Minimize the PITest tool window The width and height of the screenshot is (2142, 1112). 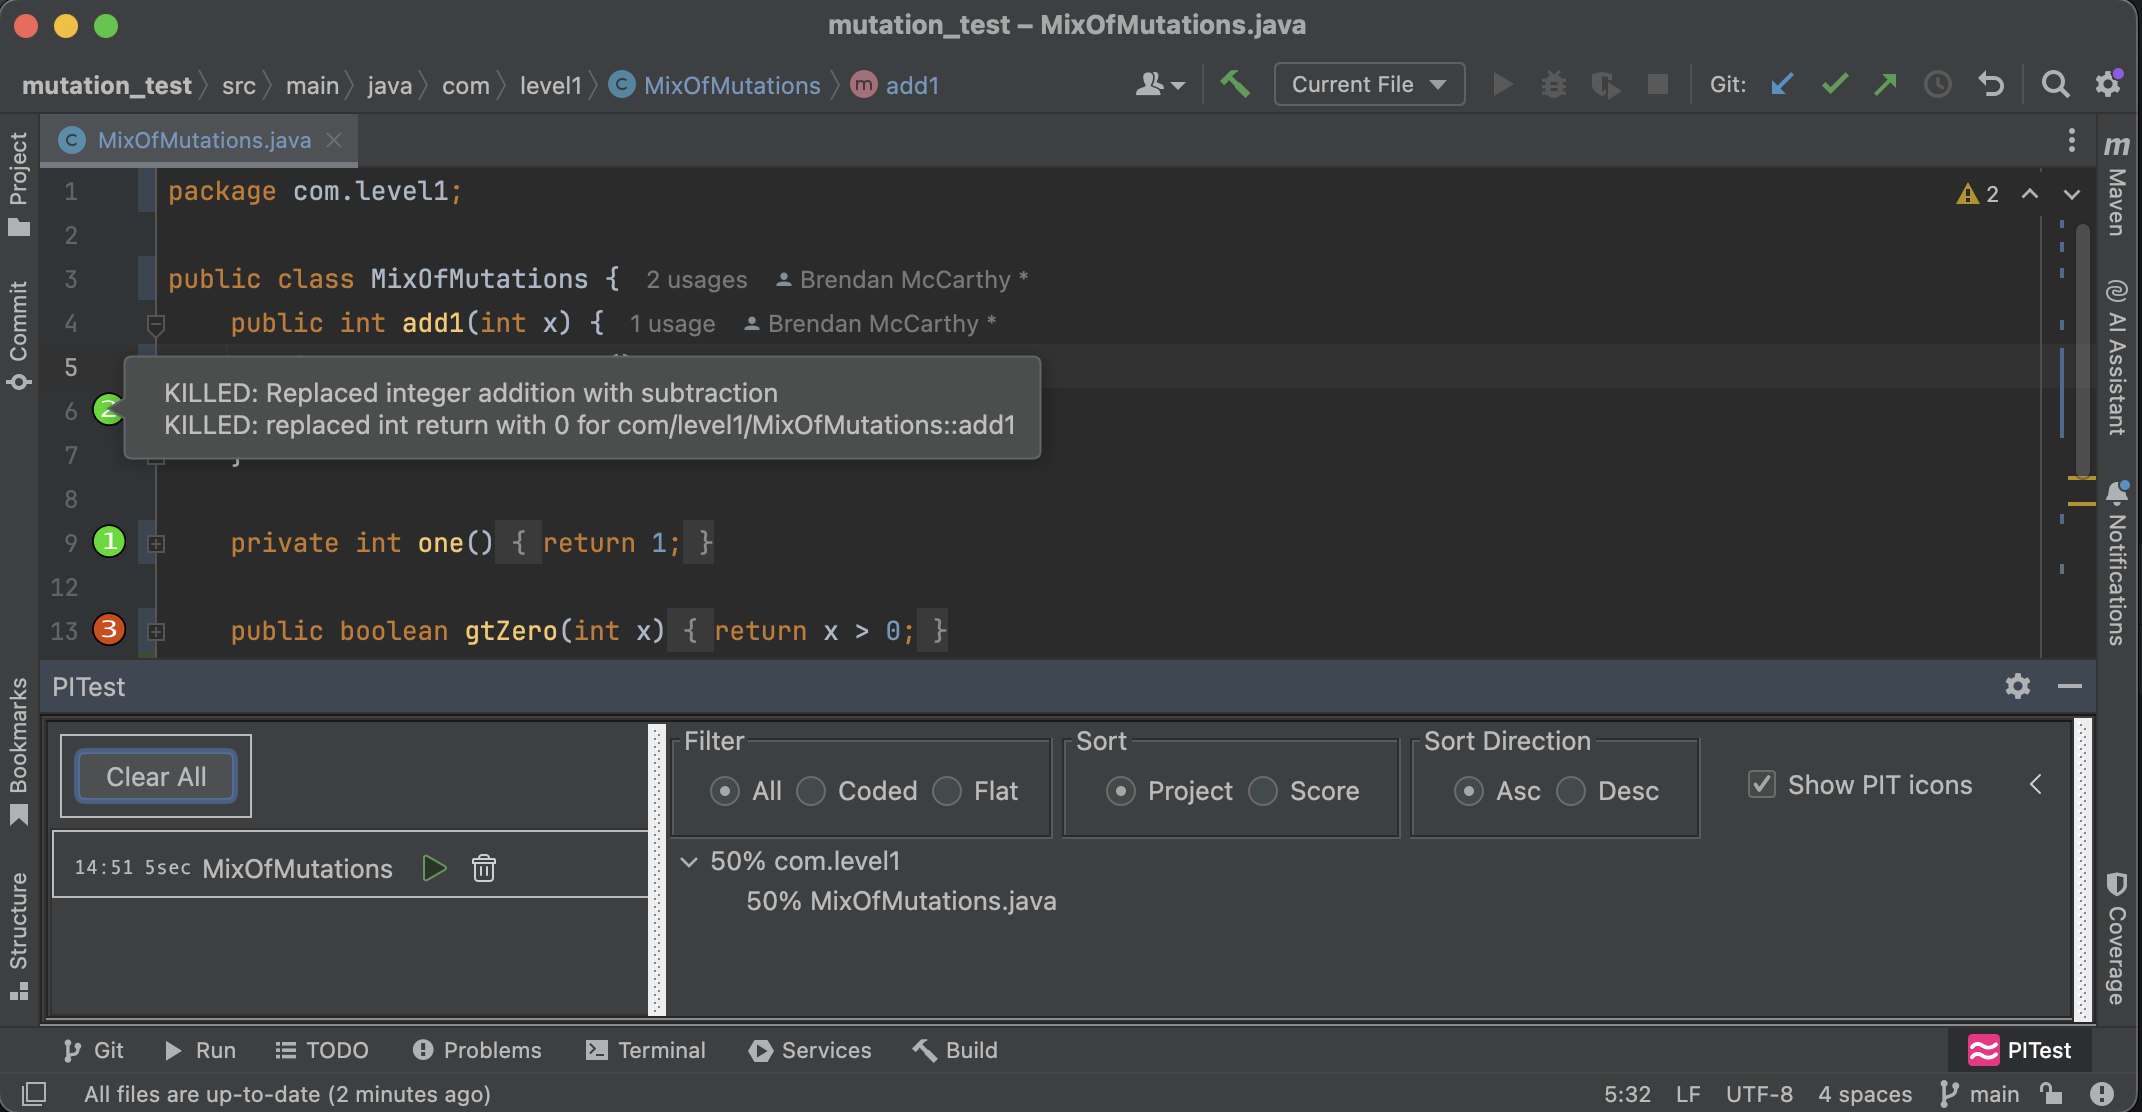point(2070,686)
